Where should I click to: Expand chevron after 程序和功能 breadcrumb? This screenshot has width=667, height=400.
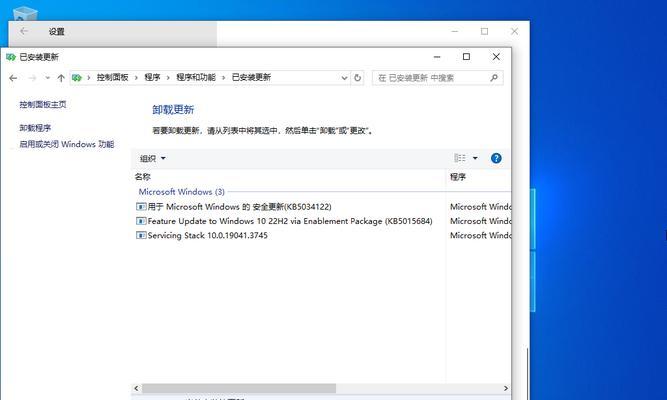click(223, 78)
